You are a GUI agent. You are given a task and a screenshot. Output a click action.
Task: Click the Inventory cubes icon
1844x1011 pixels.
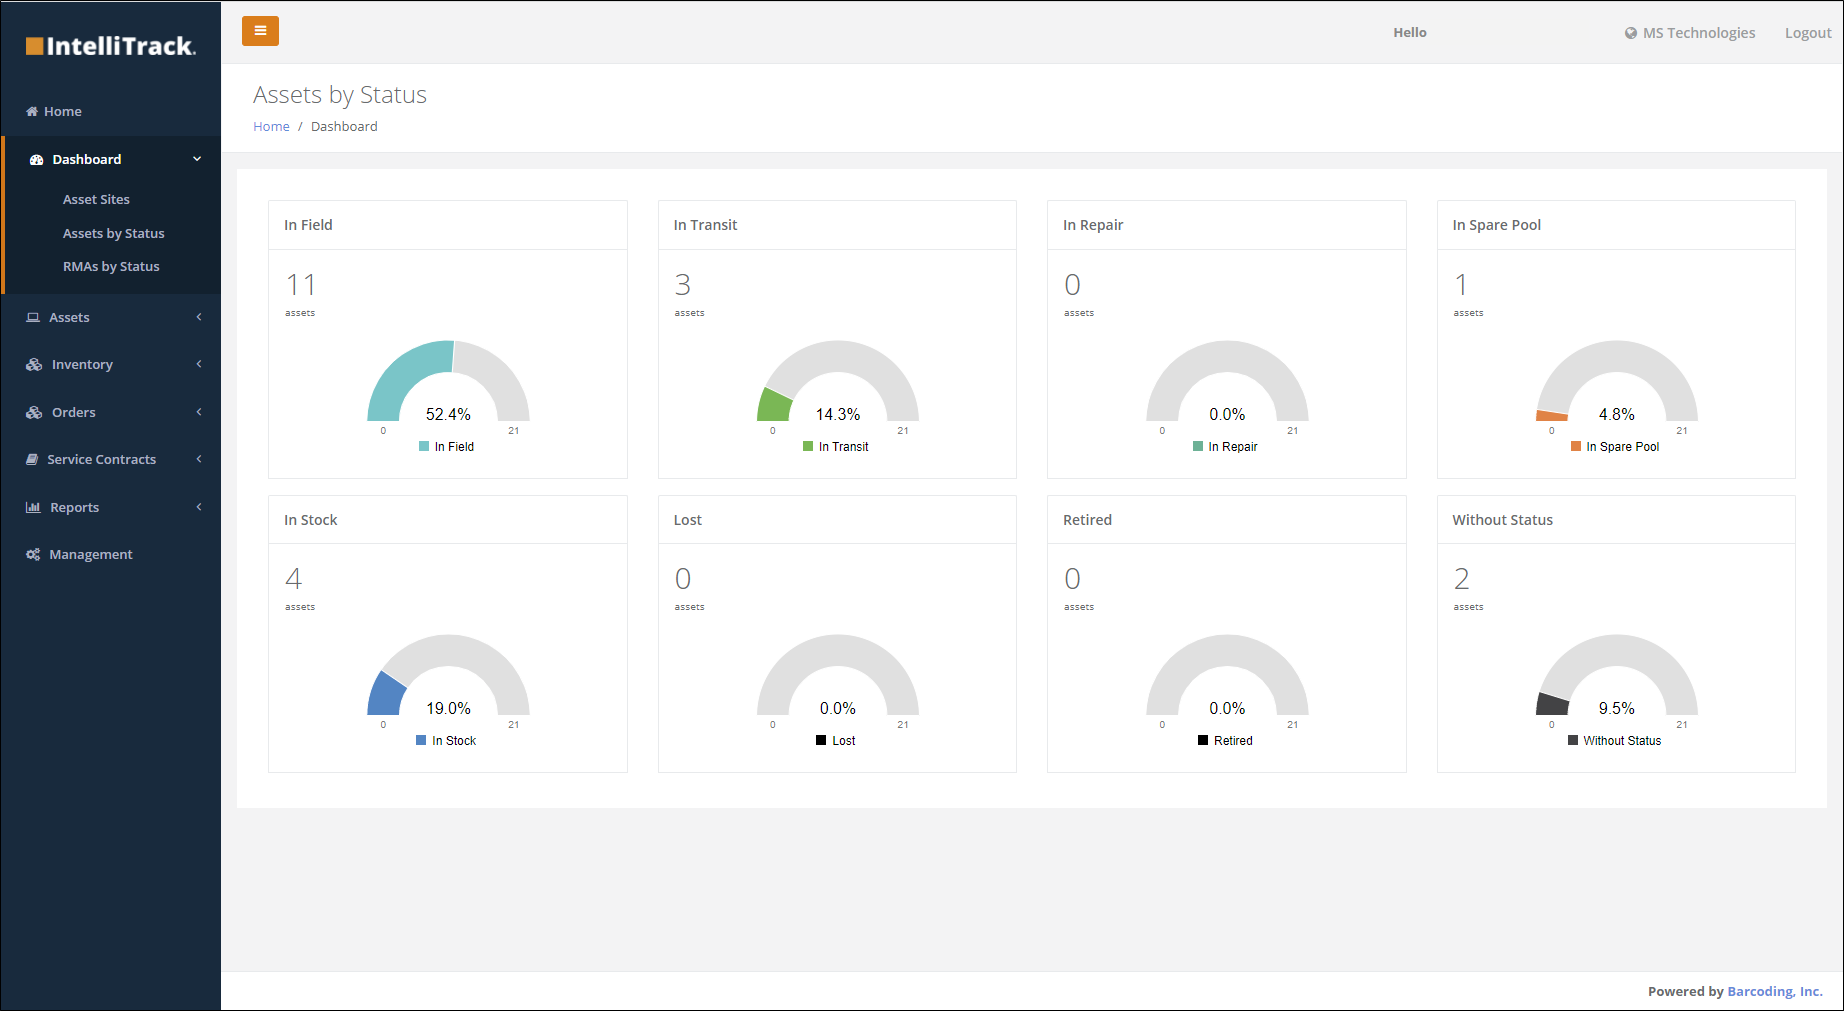click(34, 365)
